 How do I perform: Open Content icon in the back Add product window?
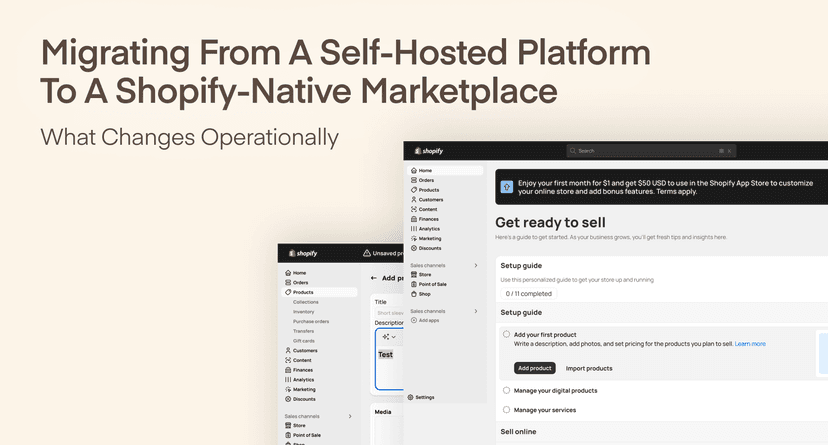pyautogui.click(x=288, y=360)
